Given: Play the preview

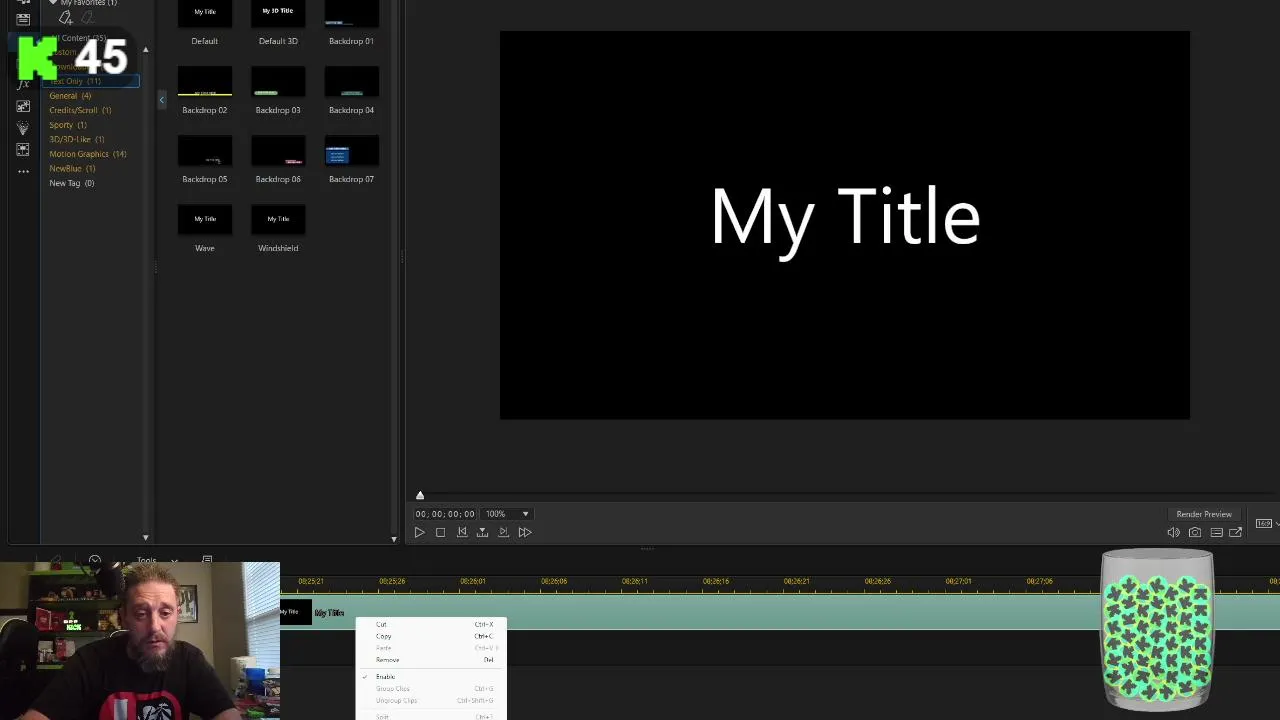Looking at the screenshot, I should [419, 532].
